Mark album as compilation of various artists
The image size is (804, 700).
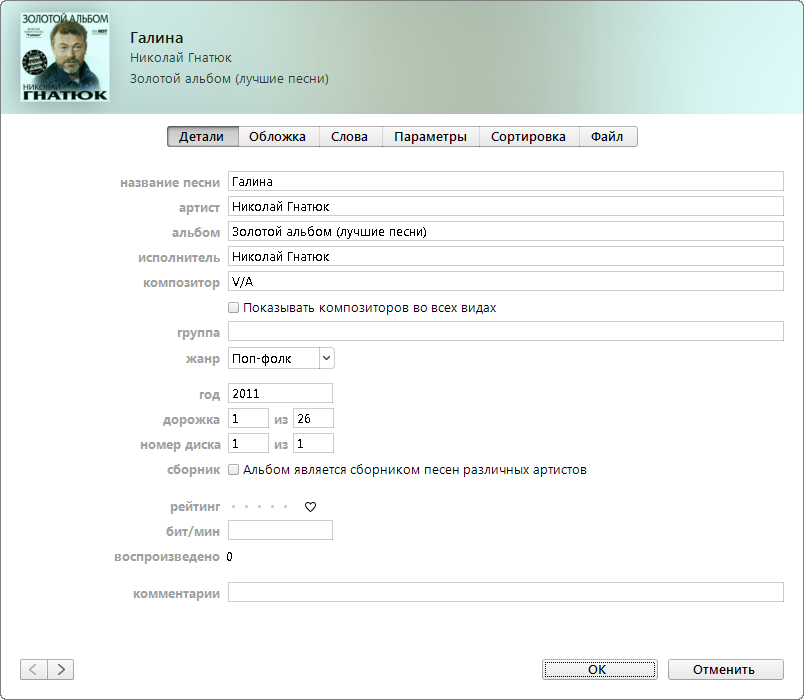coord(234,469)
